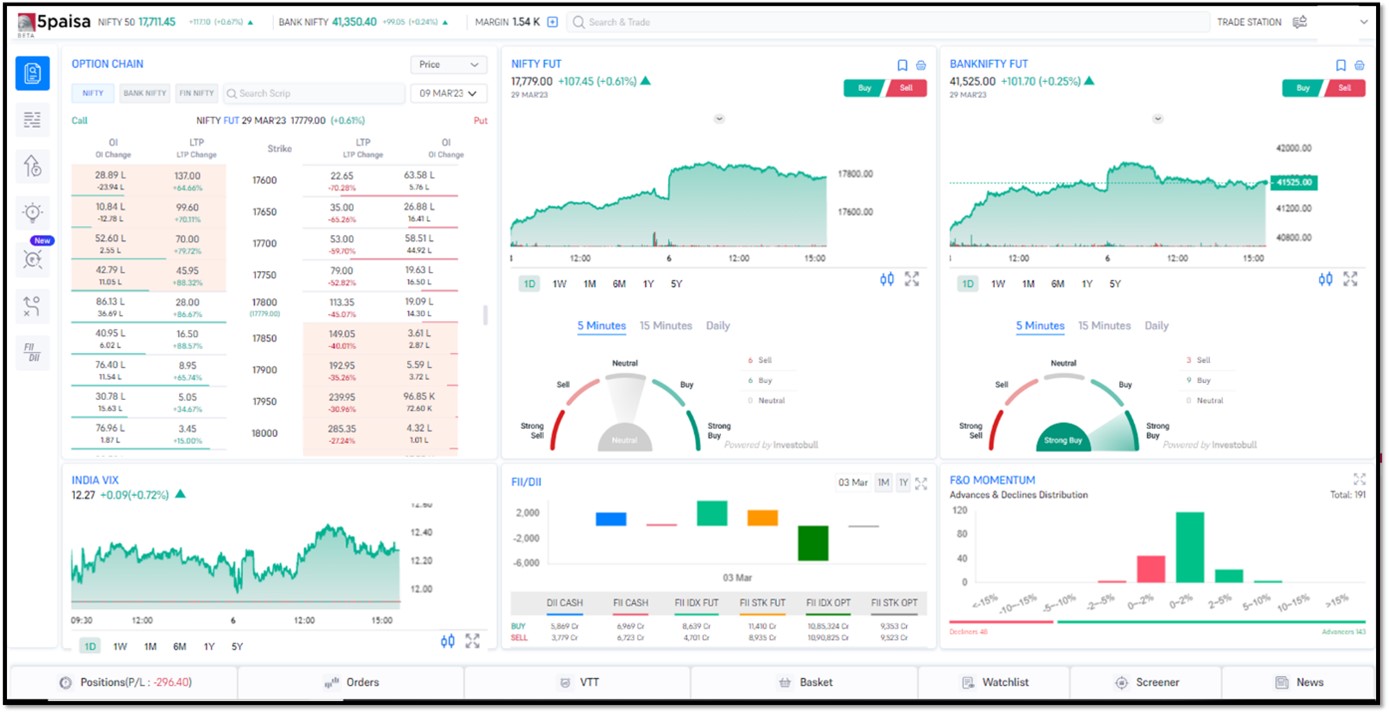Open the lightbulb ideas sidebar icon
This screenshot has width=1389, height=713.
tap(32, 212)
